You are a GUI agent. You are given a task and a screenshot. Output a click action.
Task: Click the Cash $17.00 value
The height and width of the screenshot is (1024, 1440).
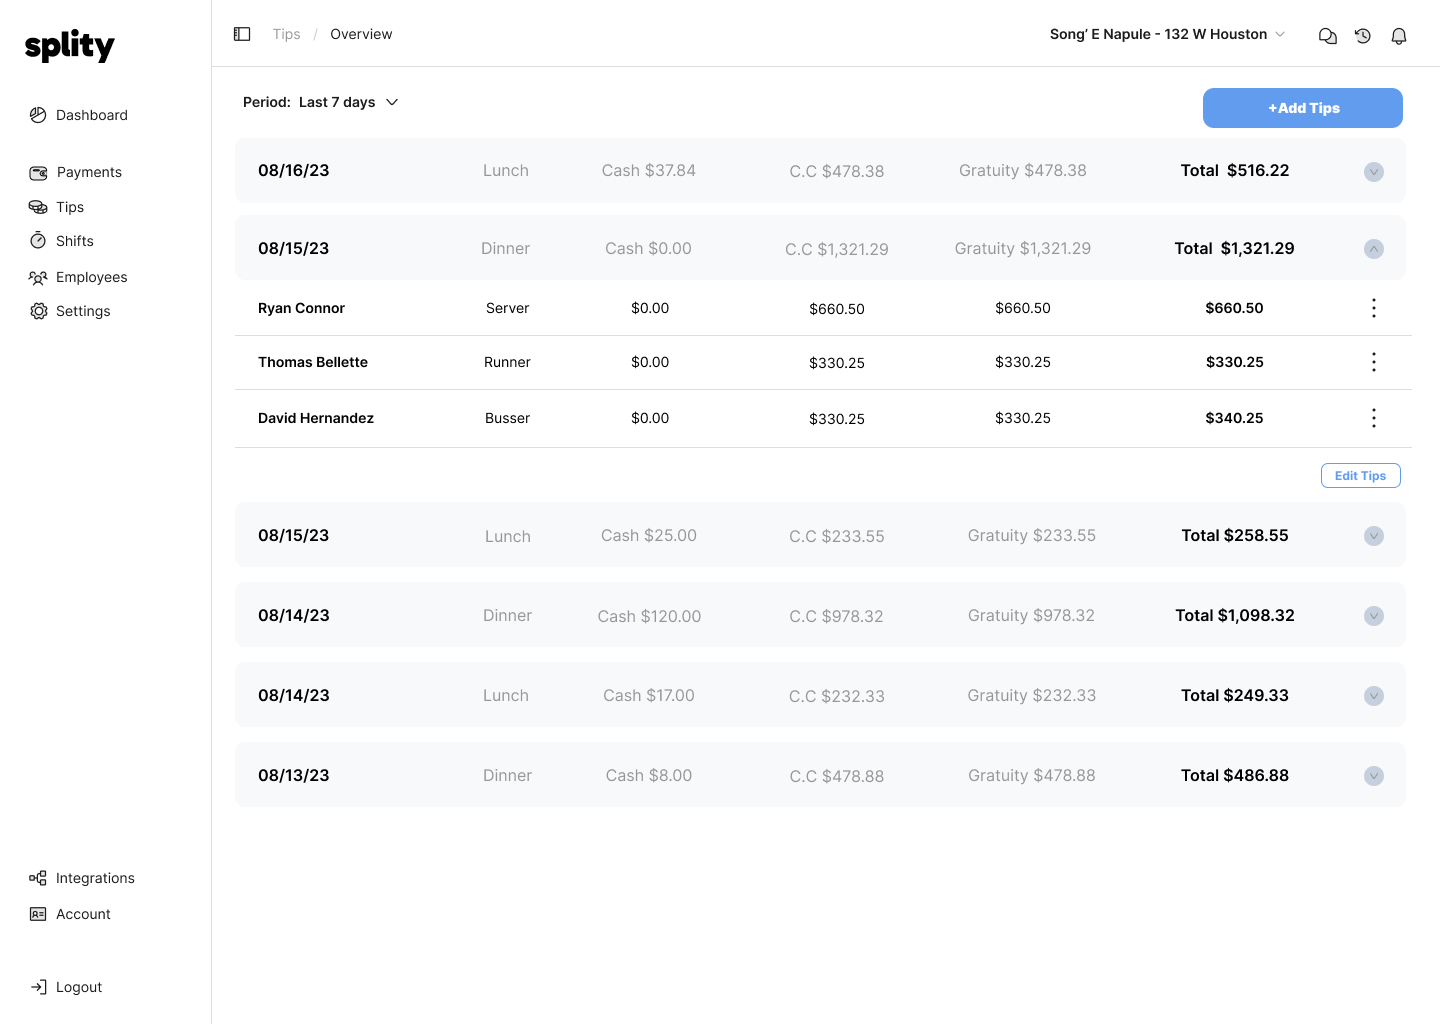(649, 695)
